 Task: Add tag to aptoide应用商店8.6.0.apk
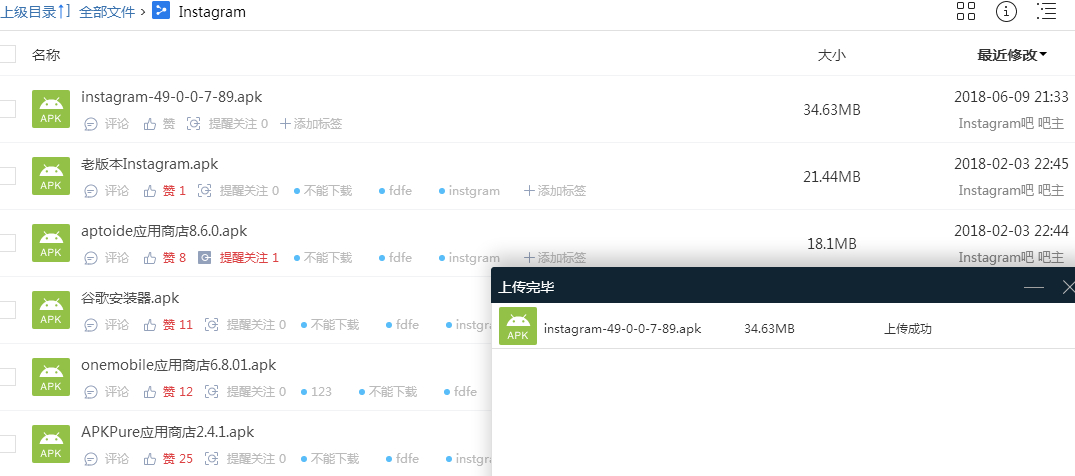[x=555, y=258]
